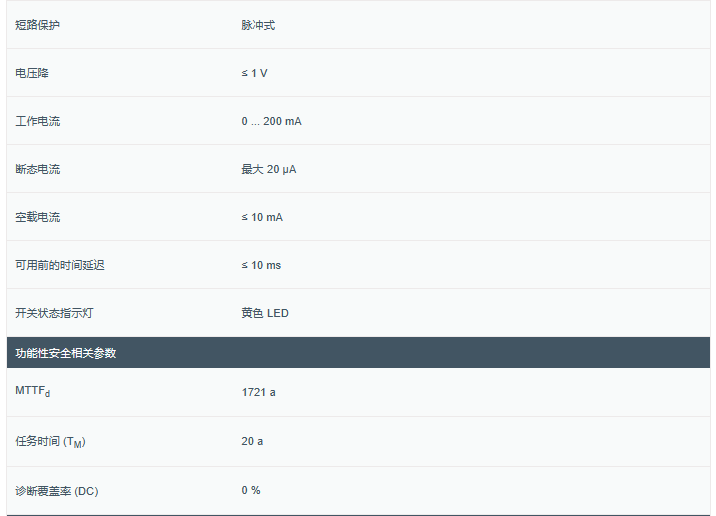Image resolution: width=716 pixels, height=516 pixels.
Task: Click the 诊断覆盖率 (DC) label
Action: pyautogui.click(x=57, y=491)
